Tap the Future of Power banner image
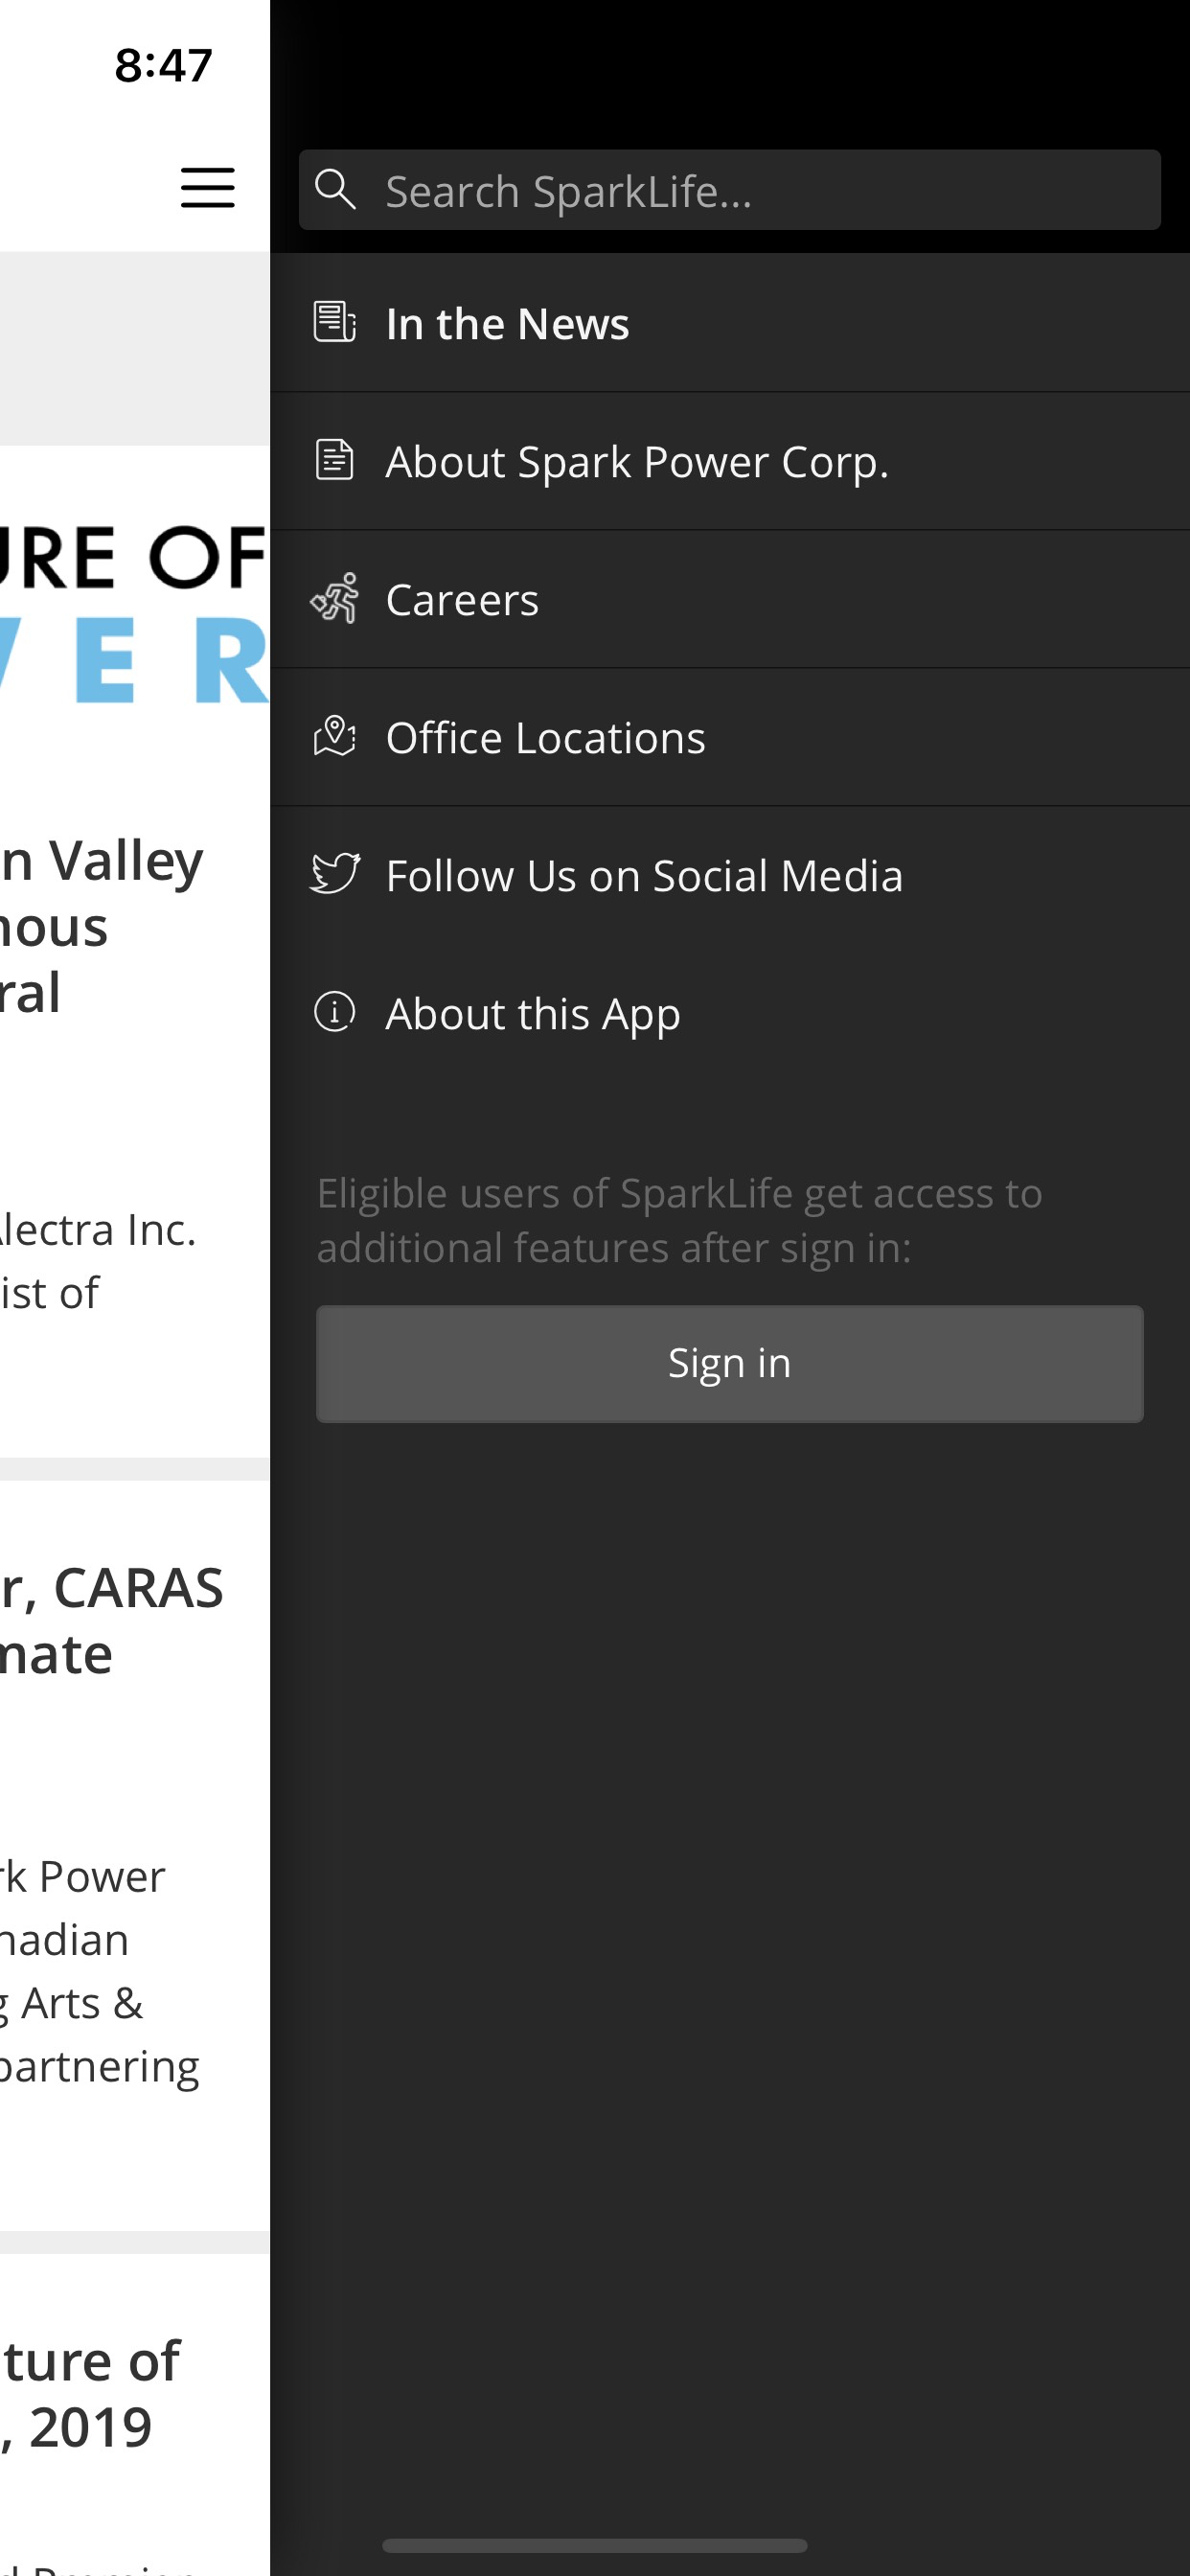The image size is (1190, 2576). [134, 615]
